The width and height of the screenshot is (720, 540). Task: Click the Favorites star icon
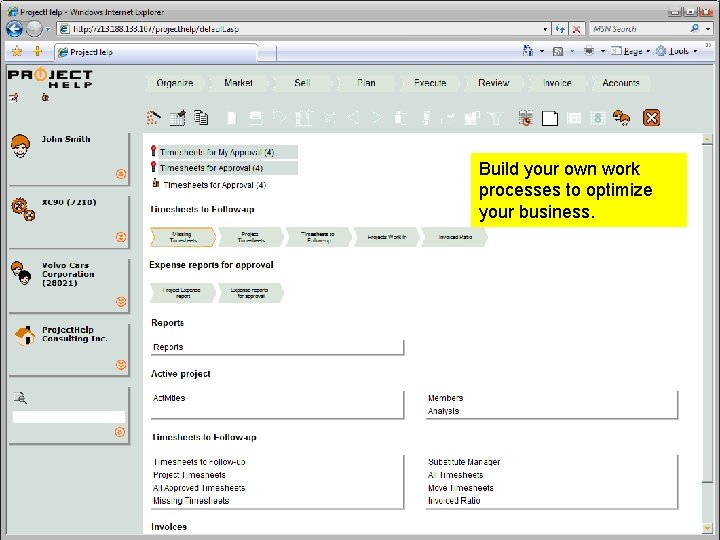pyautogui.click(x=17, y=51)
